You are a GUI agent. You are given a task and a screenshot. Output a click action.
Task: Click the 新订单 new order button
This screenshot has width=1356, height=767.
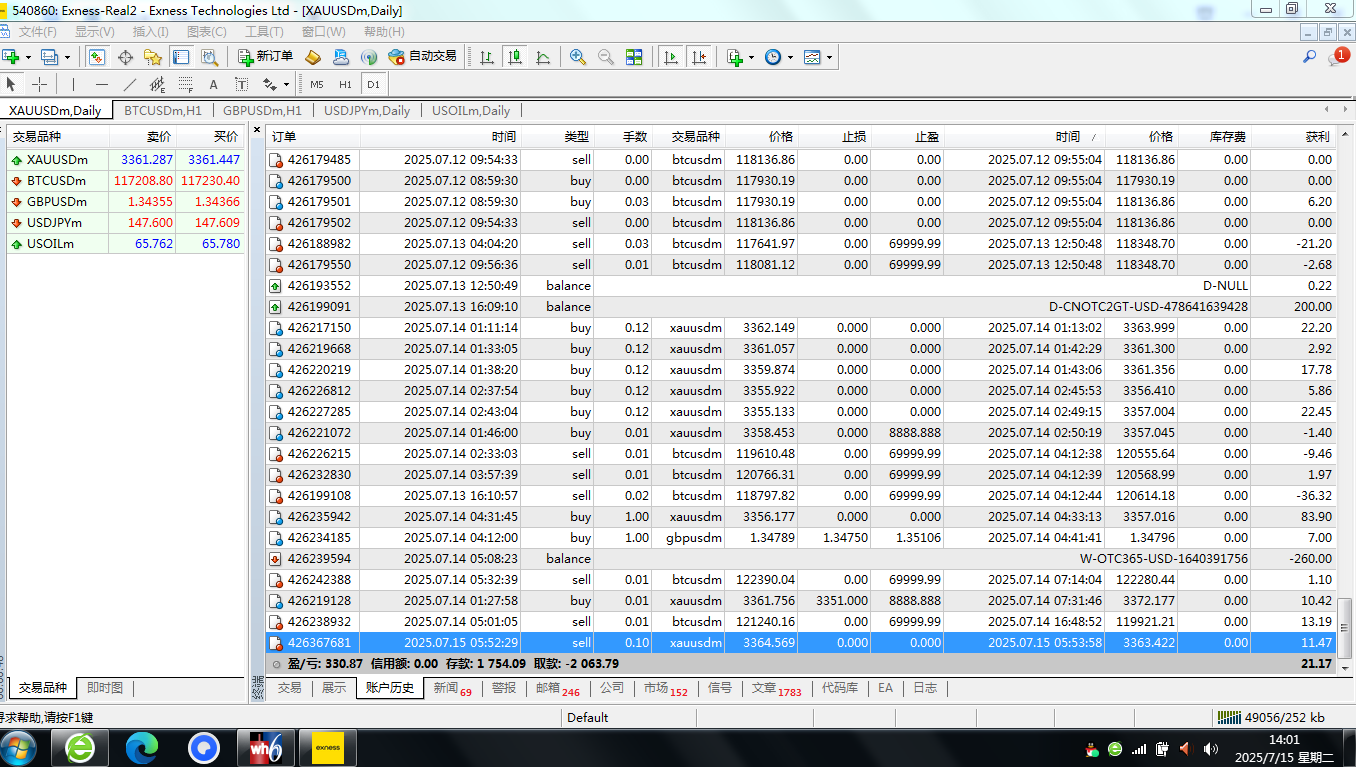point(266,57)
